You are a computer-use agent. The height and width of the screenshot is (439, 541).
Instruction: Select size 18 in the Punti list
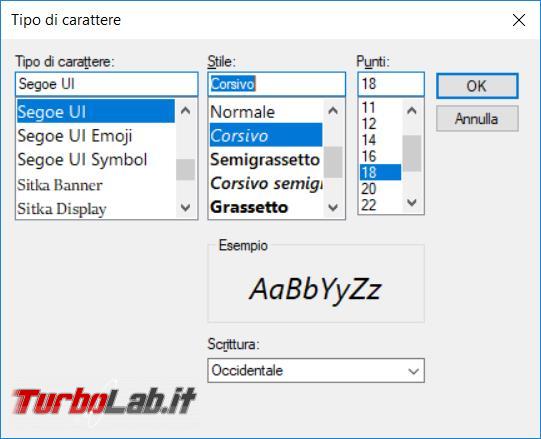[x=380, y=172]
